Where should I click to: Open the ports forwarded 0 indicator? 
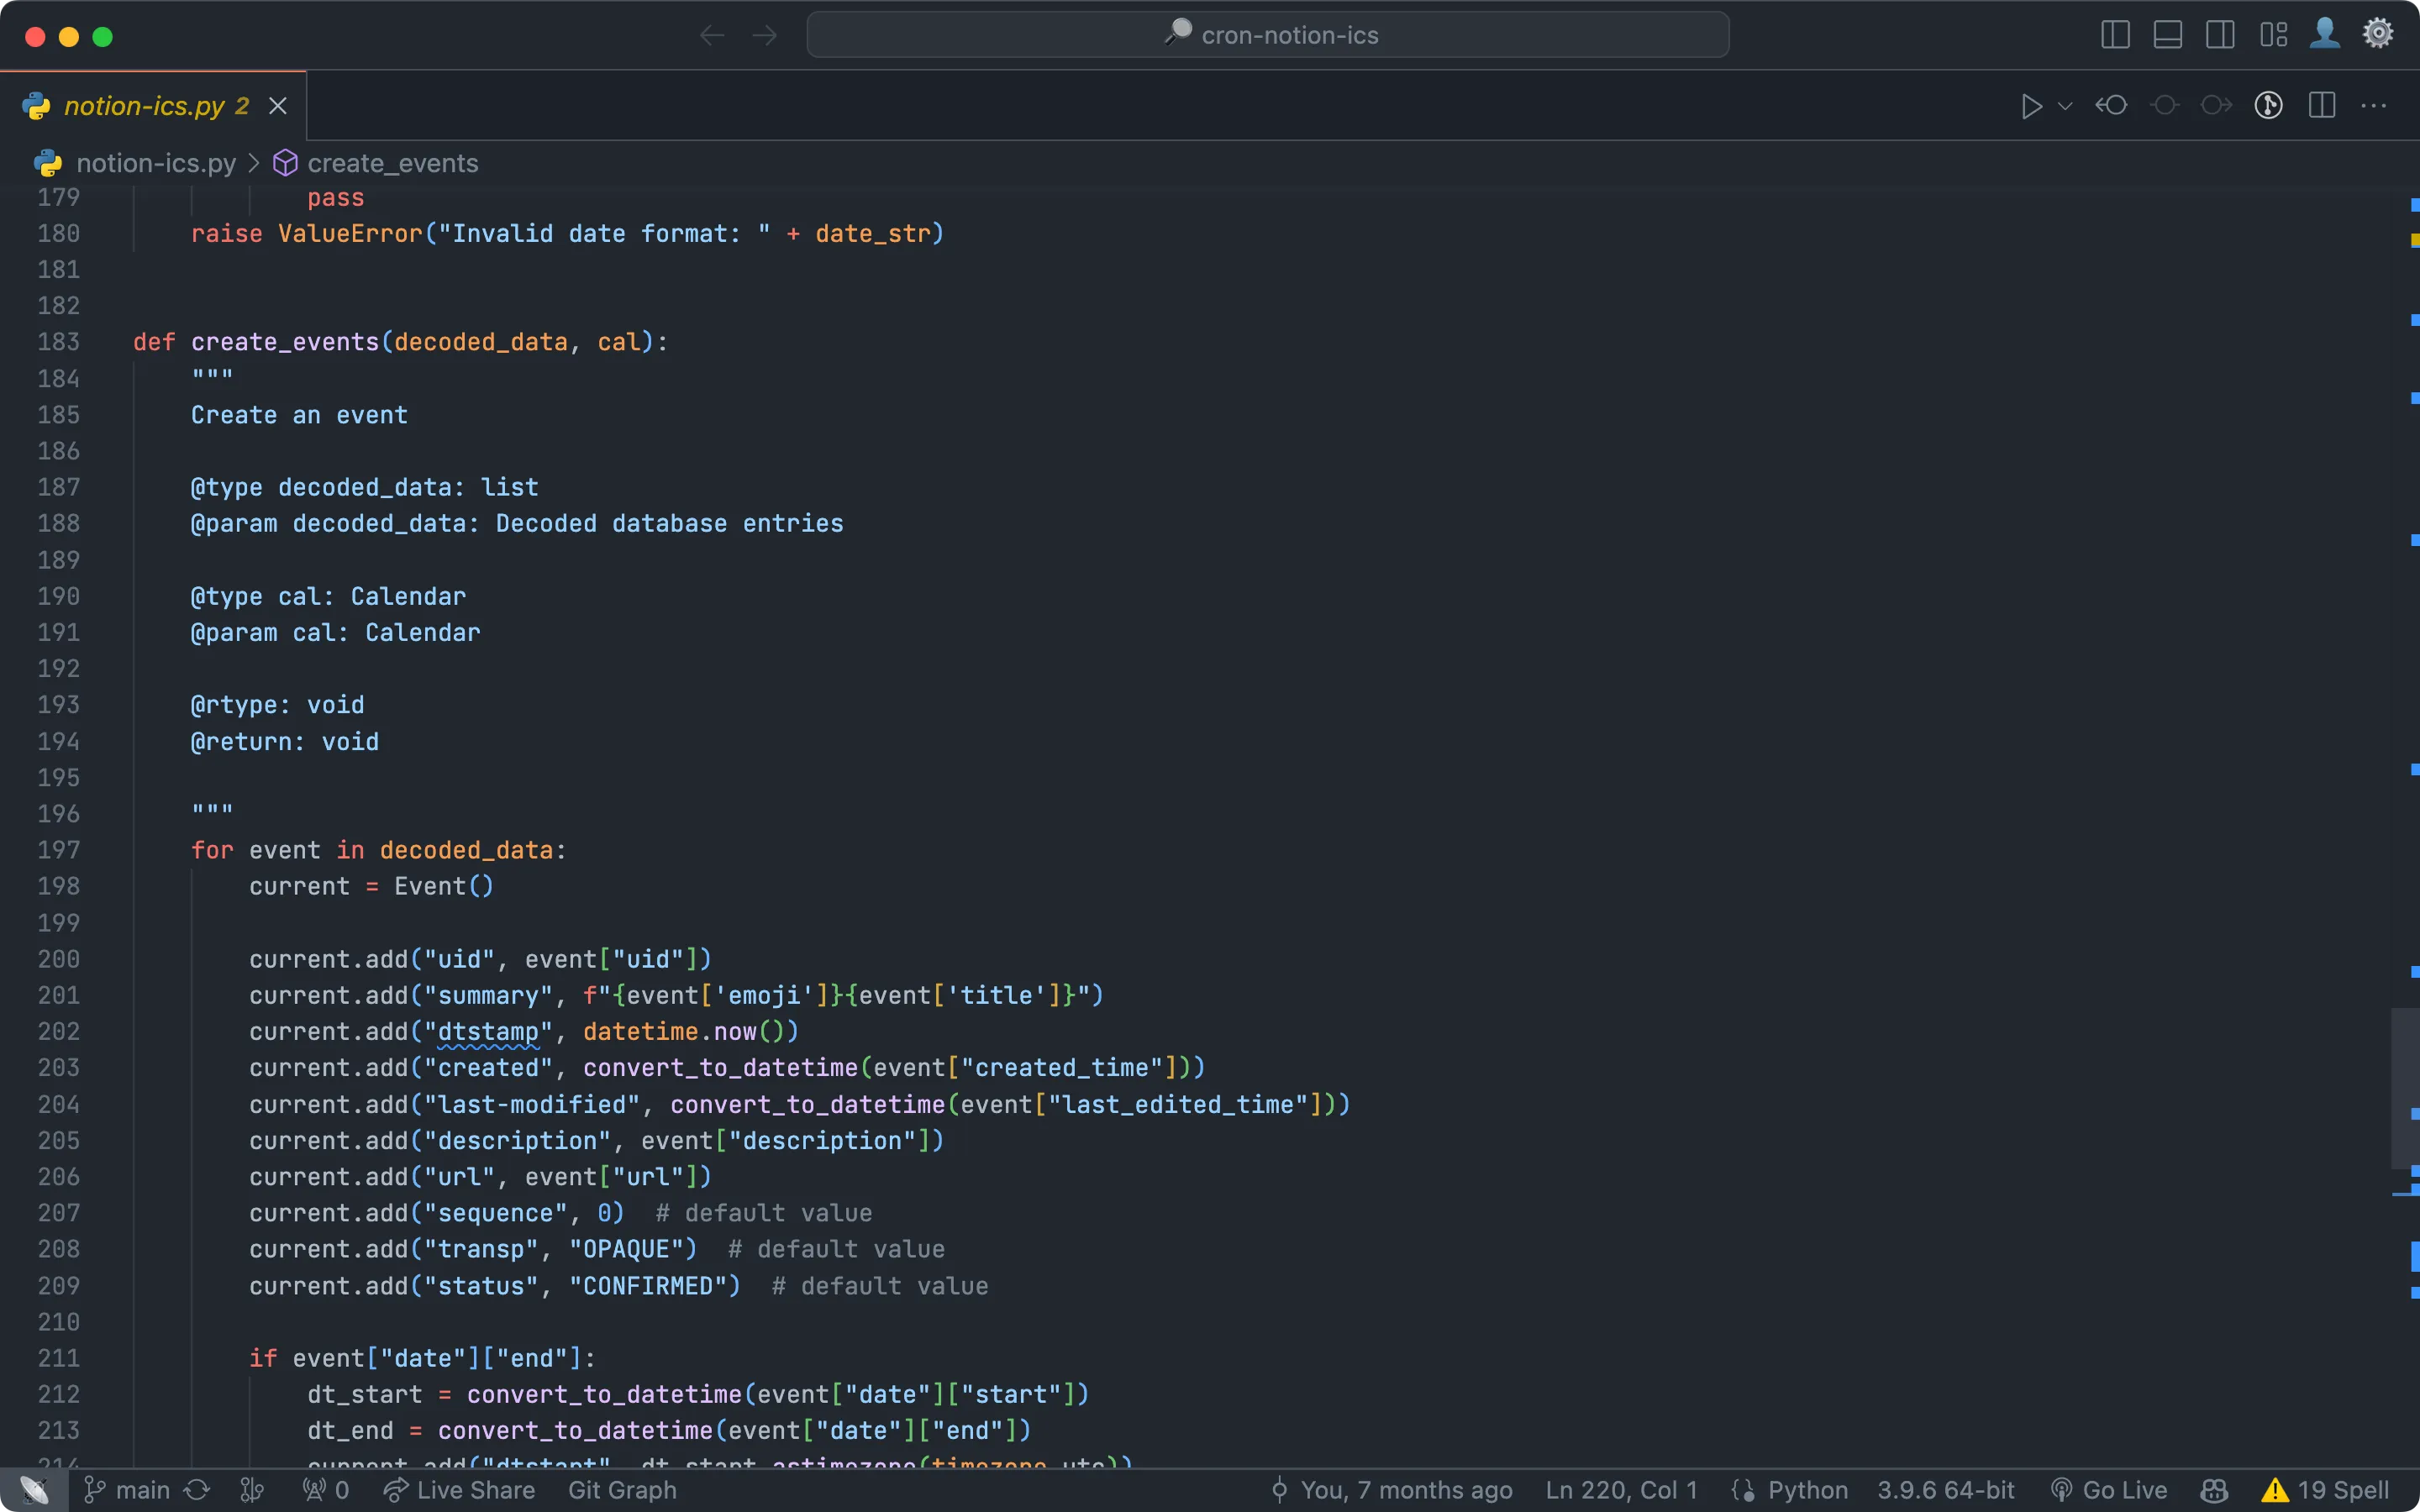(326, 1490)
